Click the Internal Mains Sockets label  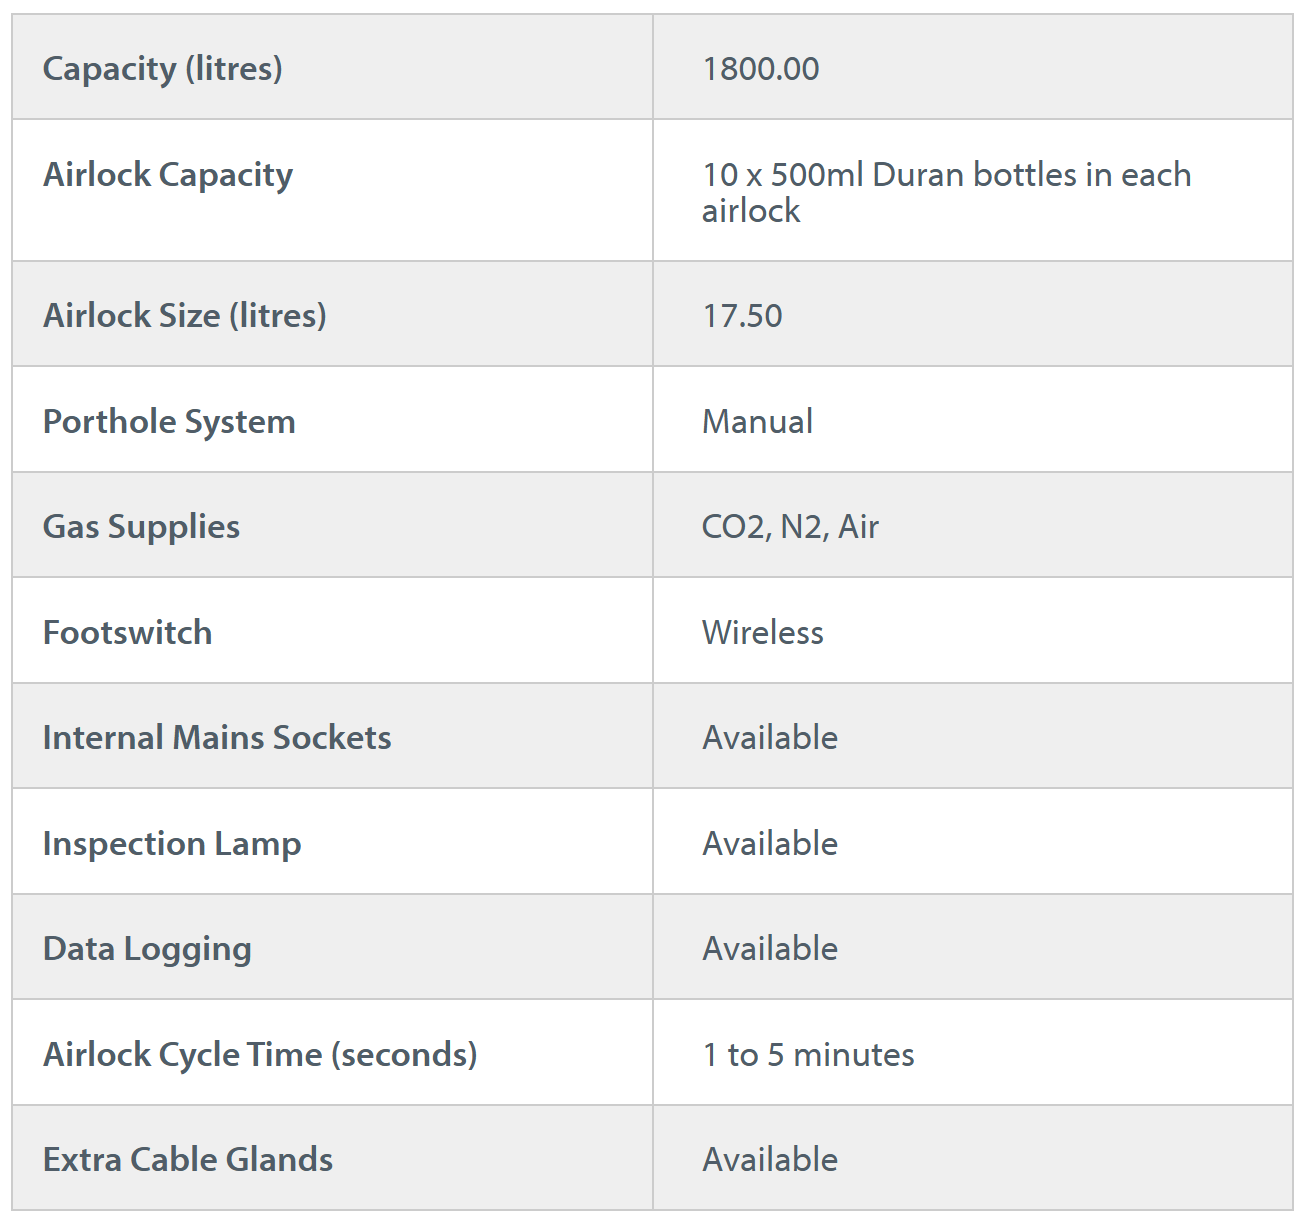tap(217, 738)
